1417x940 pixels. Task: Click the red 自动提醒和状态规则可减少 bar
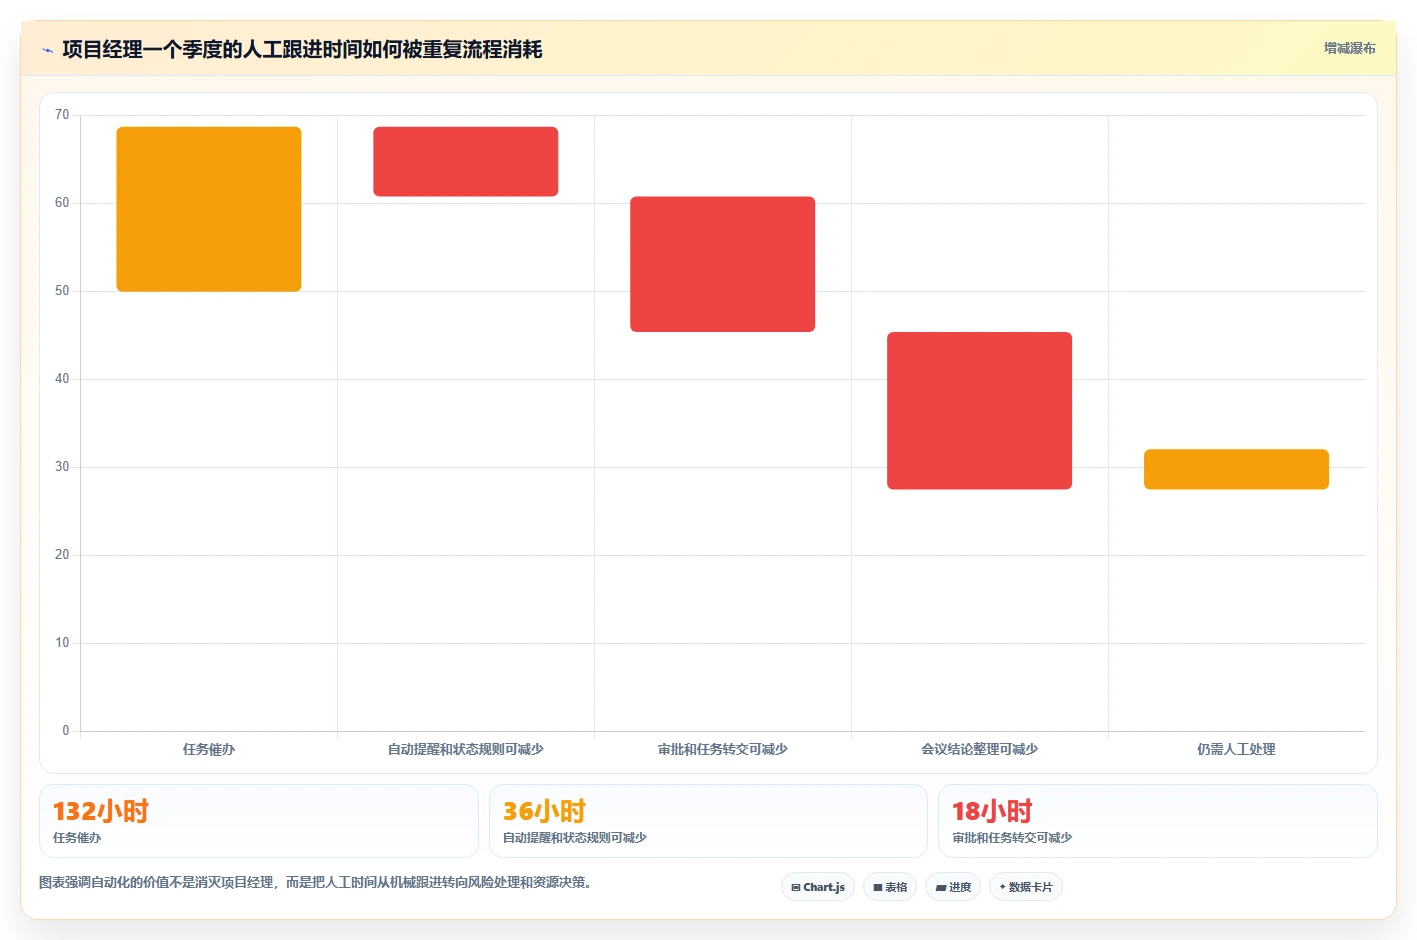point(466,161)
